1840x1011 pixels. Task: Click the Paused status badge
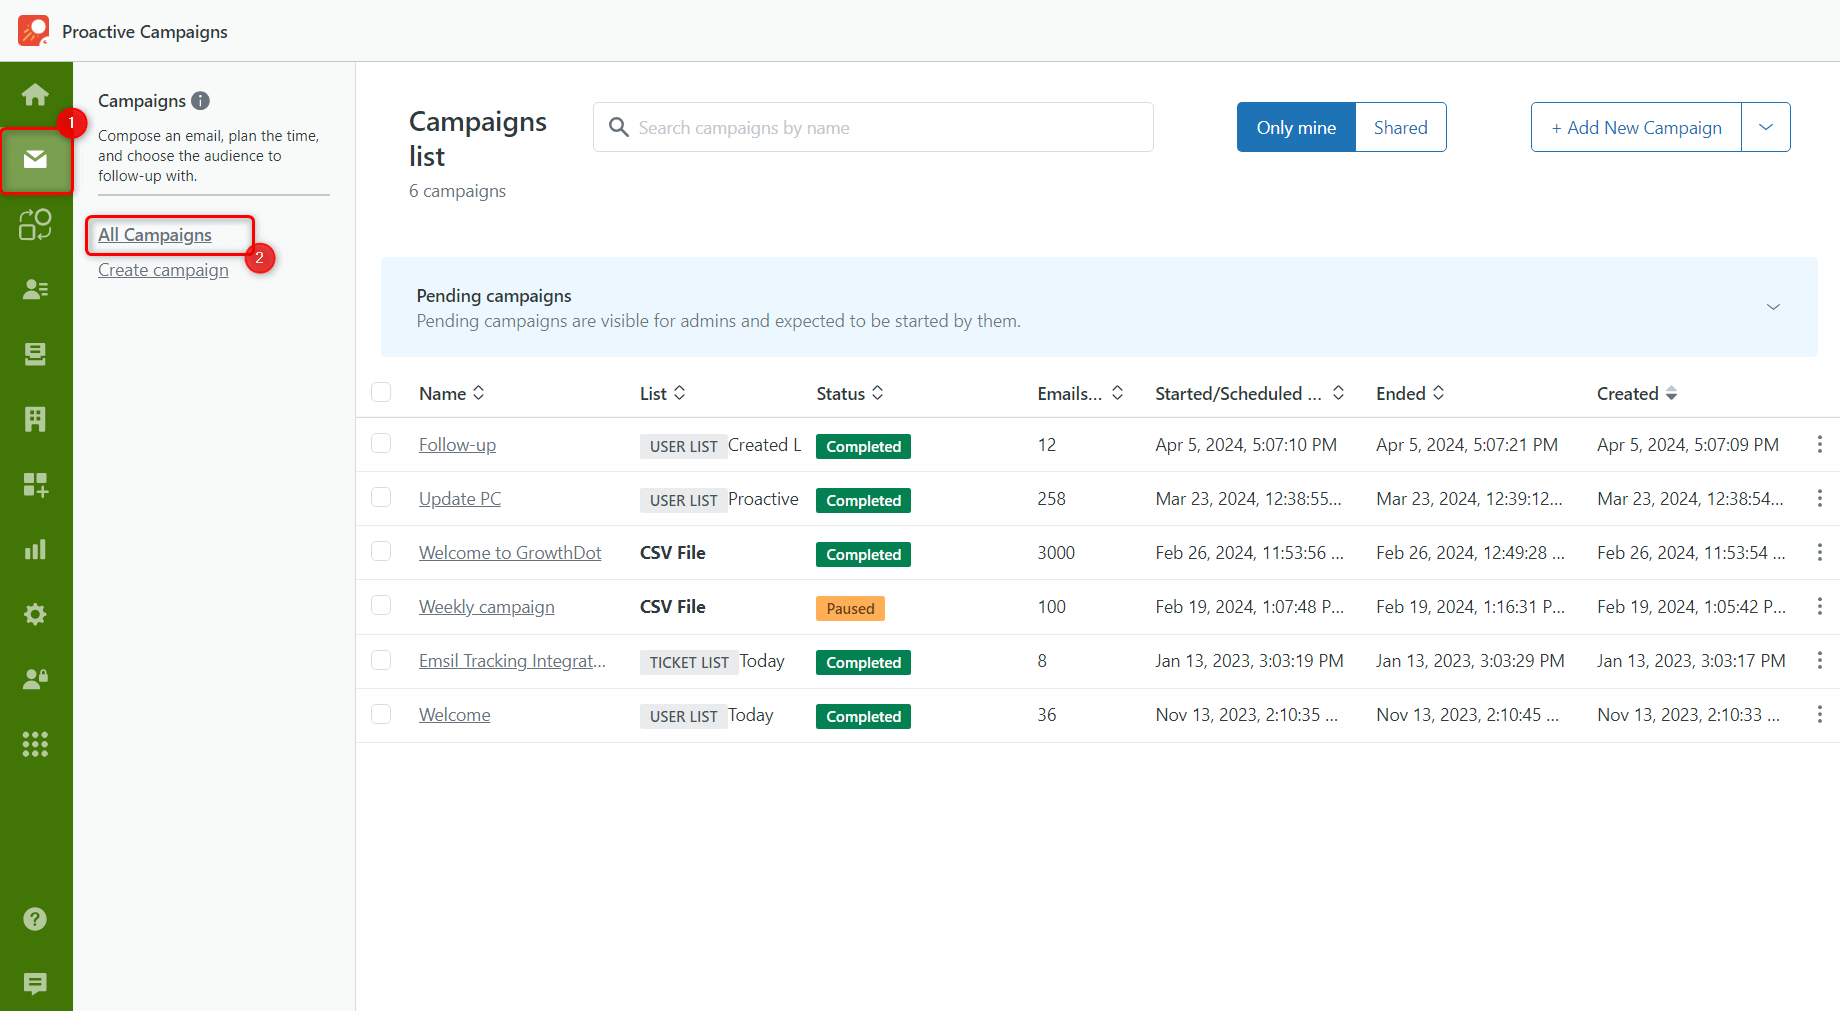850,608
